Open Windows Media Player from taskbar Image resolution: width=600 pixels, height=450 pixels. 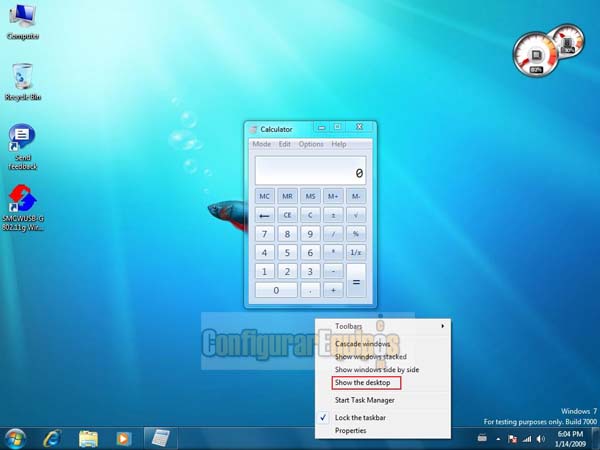click(123, 439)
